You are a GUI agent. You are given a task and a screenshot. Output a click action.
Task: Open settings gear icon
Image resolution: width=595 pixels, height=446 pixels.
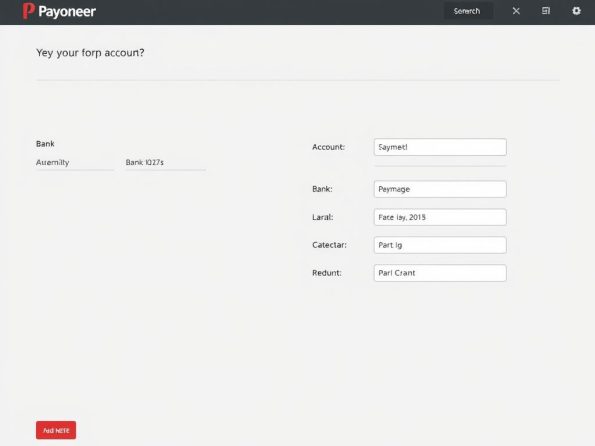tap(576, 11)
